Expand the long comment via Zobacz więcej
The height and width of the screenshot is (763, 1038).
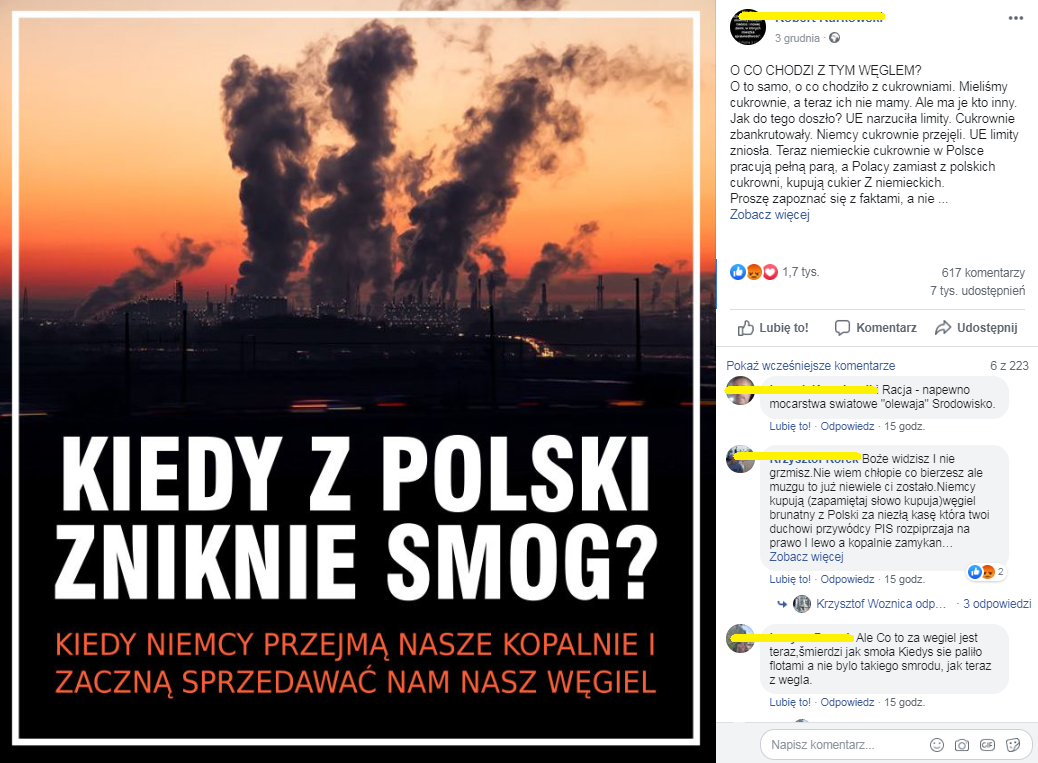806,557
